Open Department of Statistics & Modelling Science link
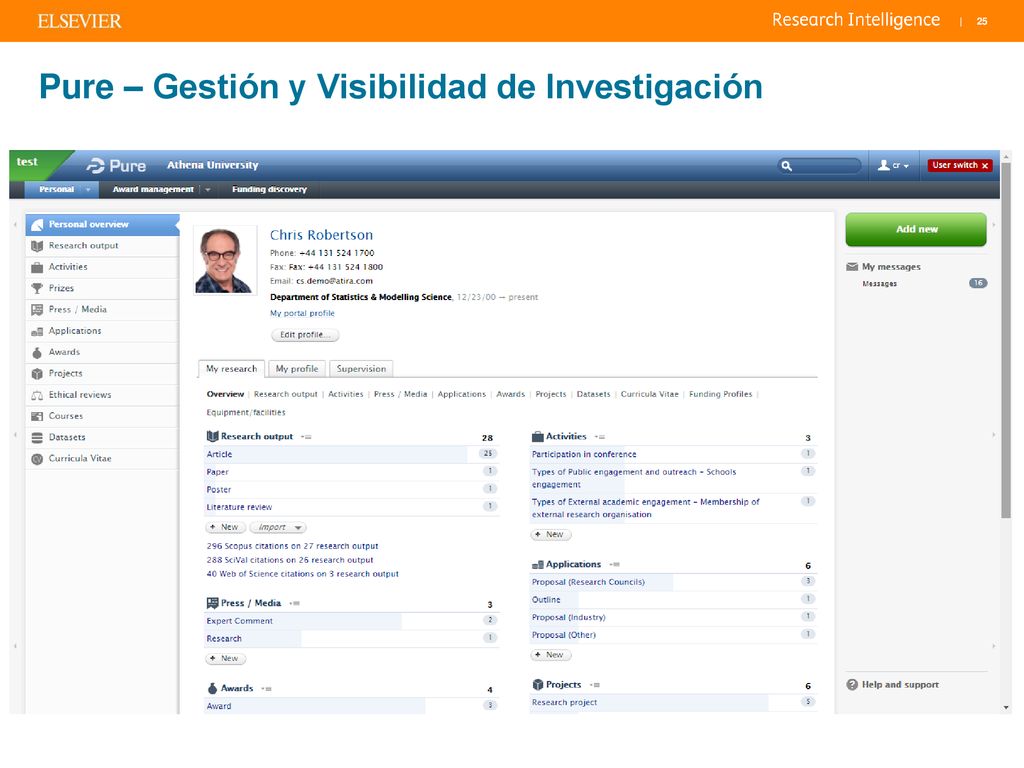Screen dimensions: 1024x768 (361, 297)
